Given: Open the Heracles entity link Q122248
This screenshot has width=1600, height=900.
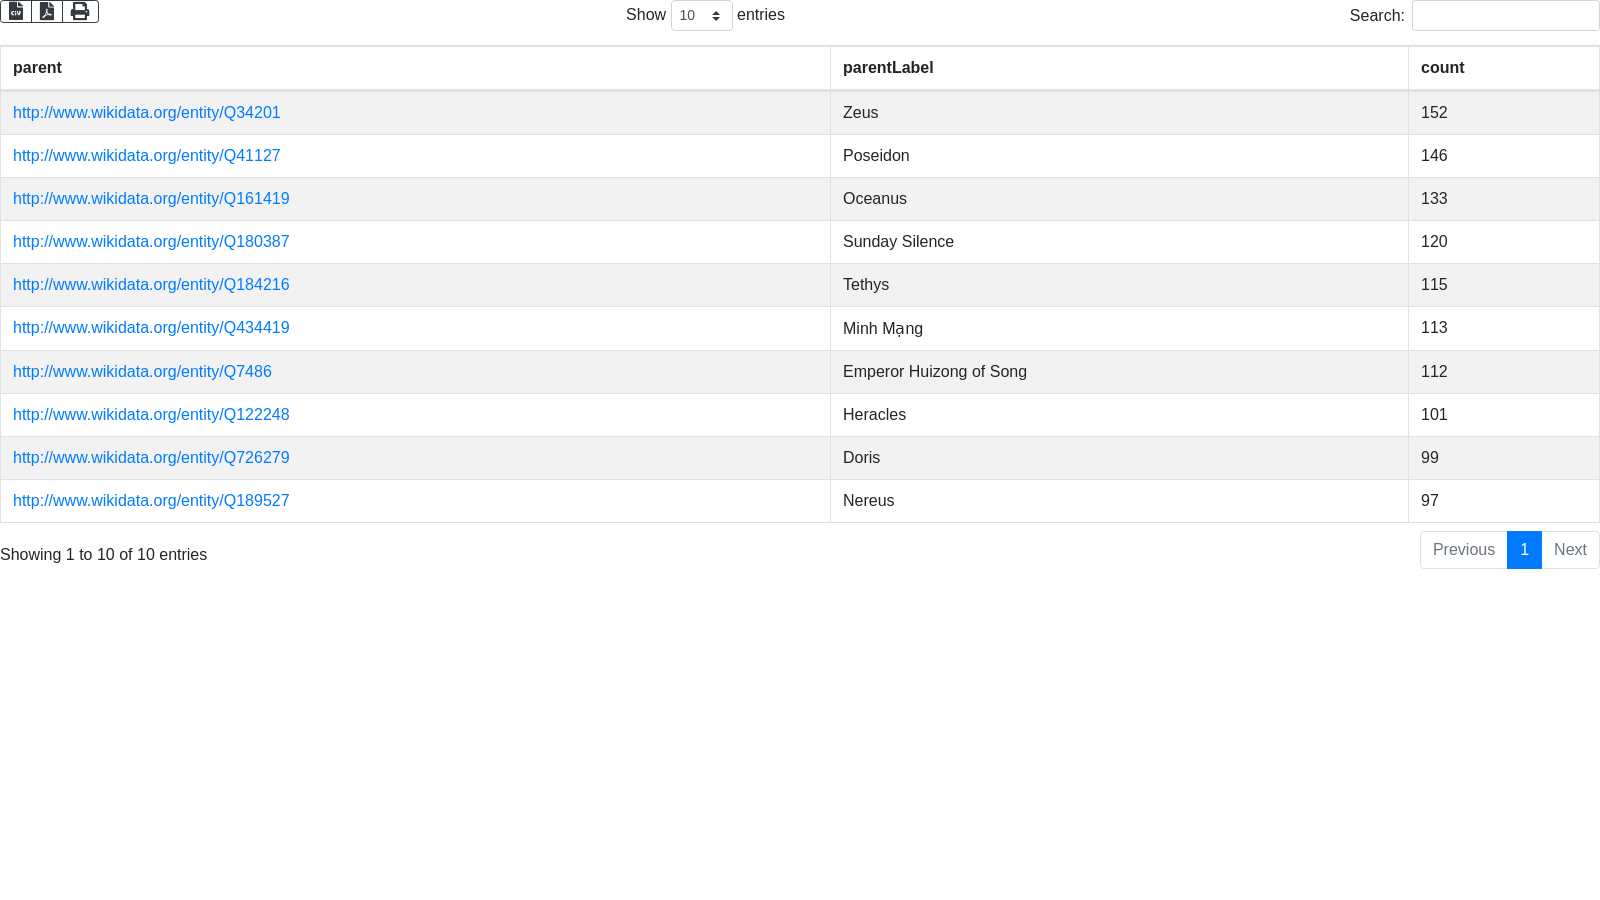Looking at the screenshot, I should click(151, 415).
